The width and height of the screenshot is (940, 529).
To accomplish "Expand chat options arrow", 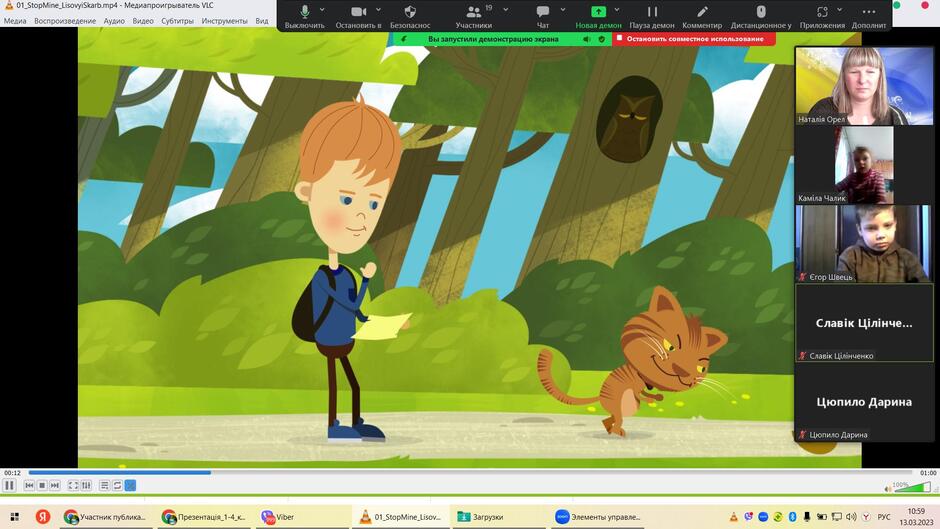I will click(x=562, y=10).
